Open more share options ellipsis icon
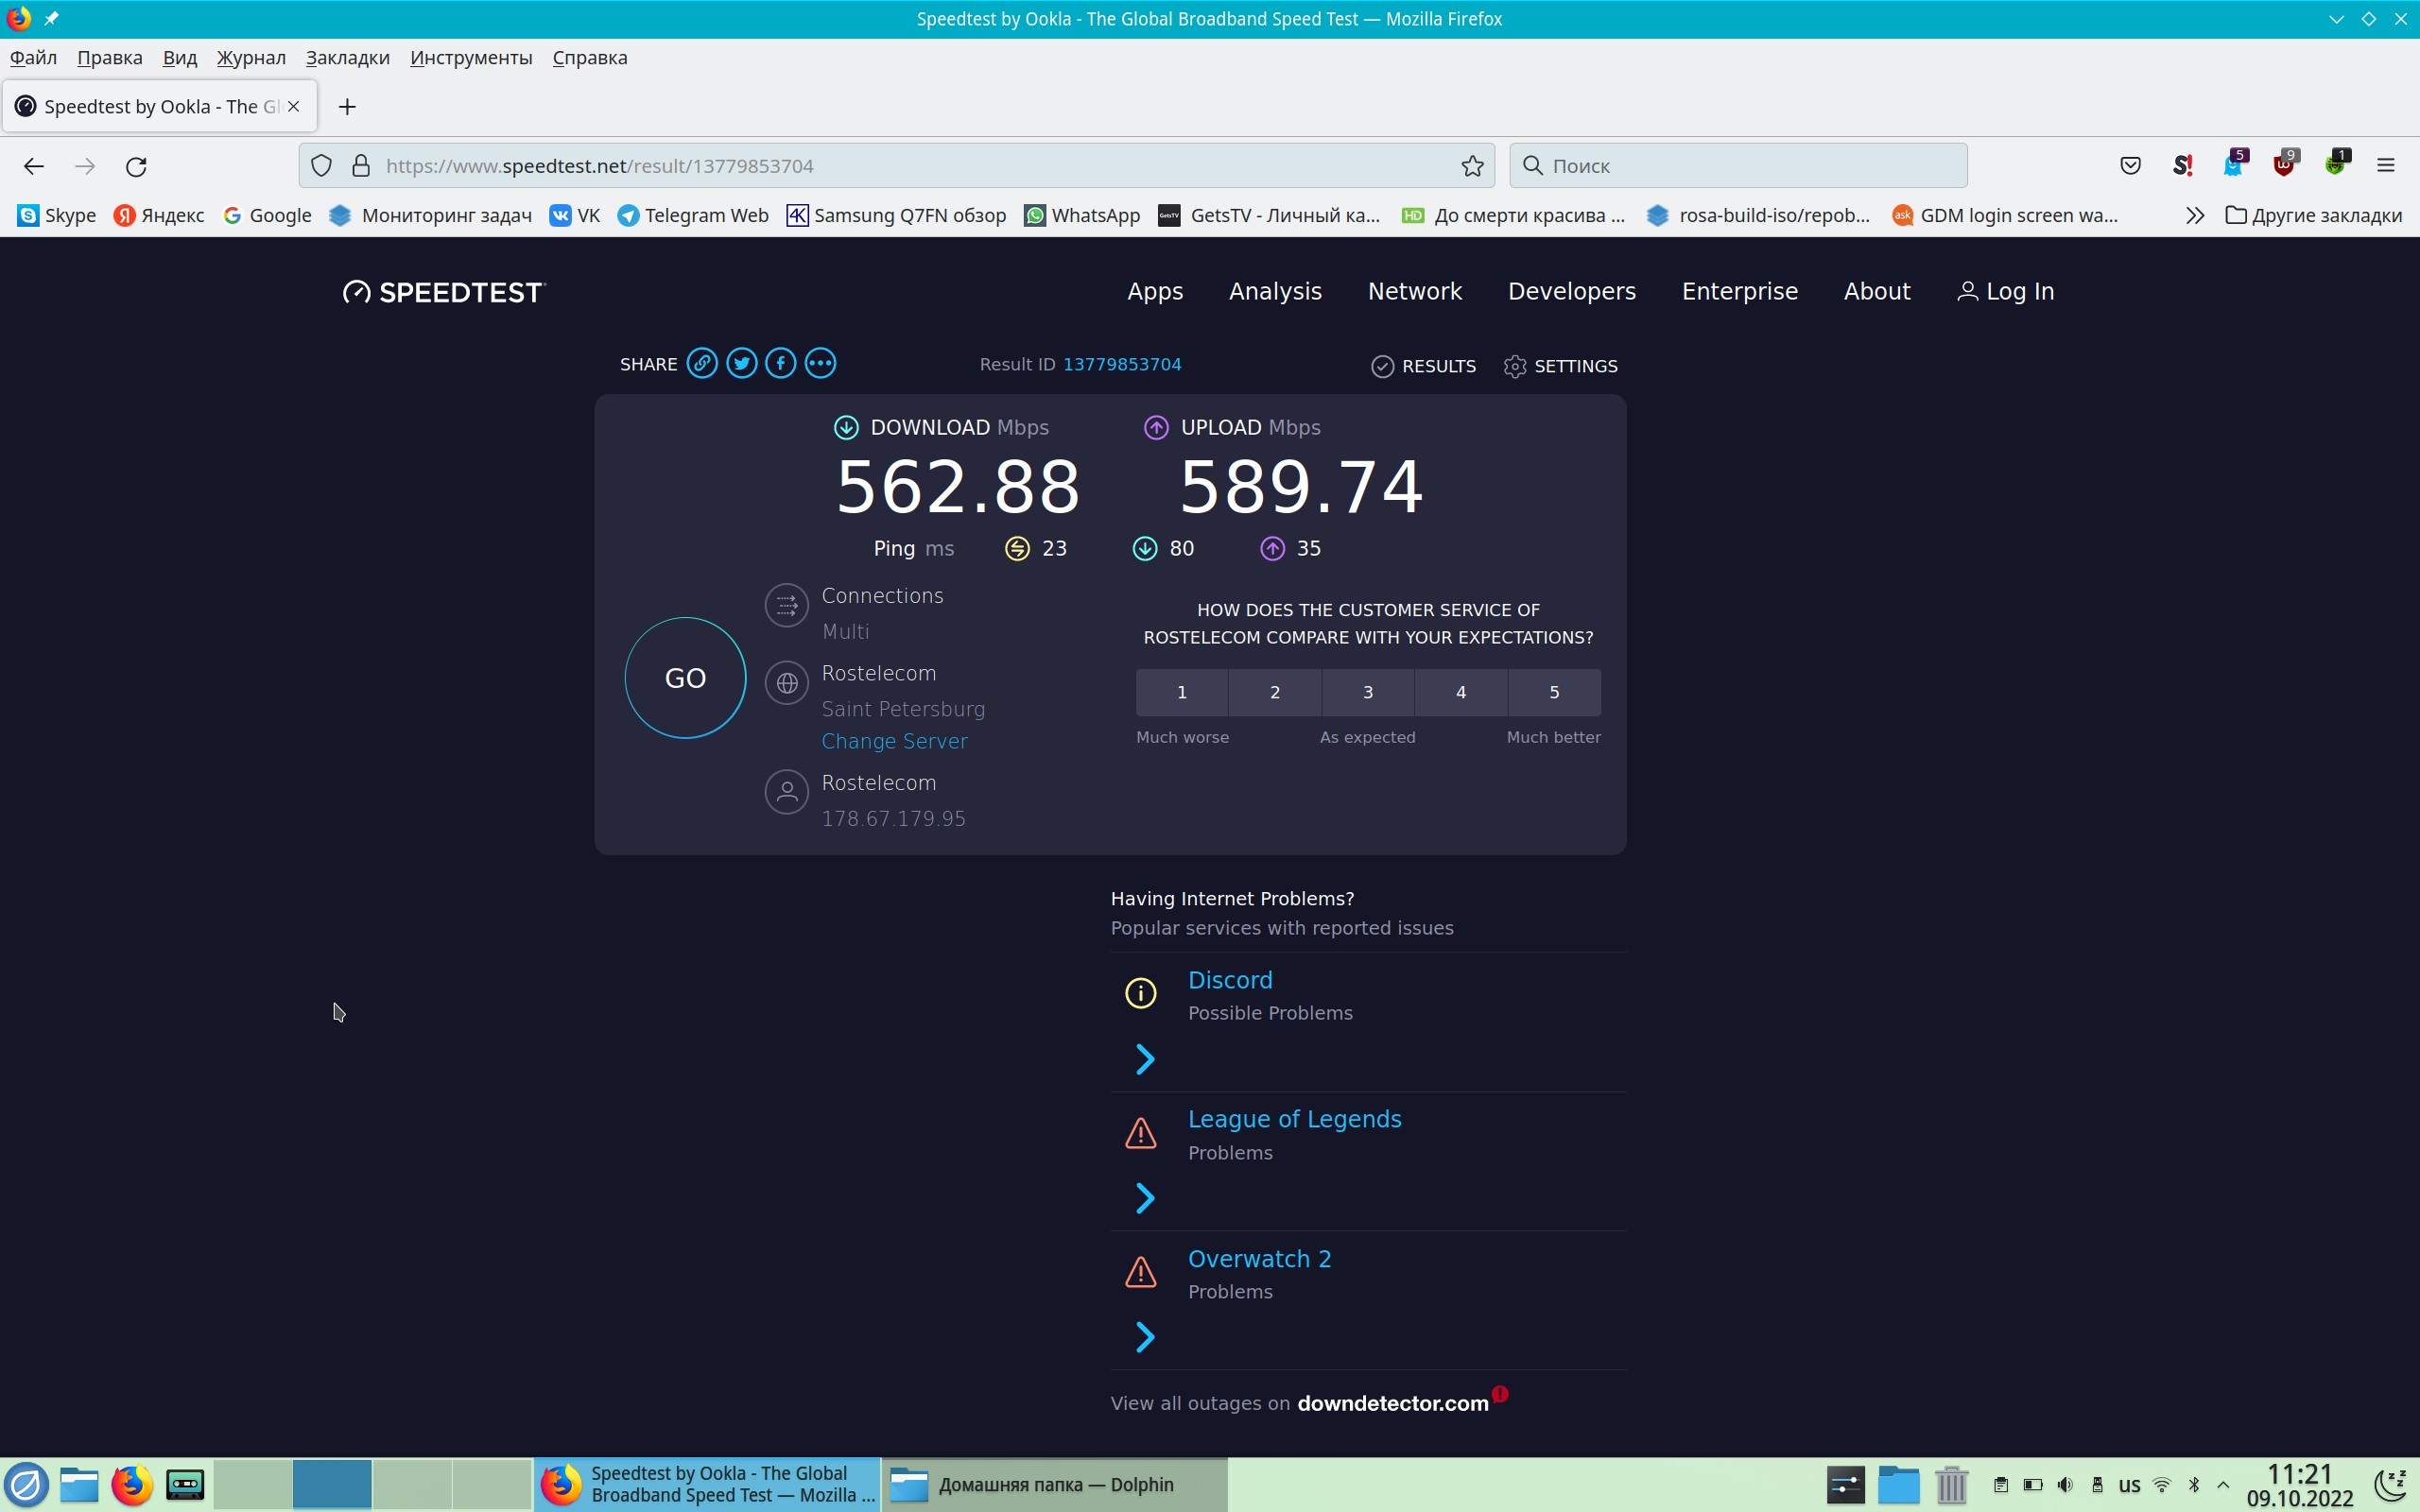Screen dimensions: 2420x1512 (x=820, y=363)
